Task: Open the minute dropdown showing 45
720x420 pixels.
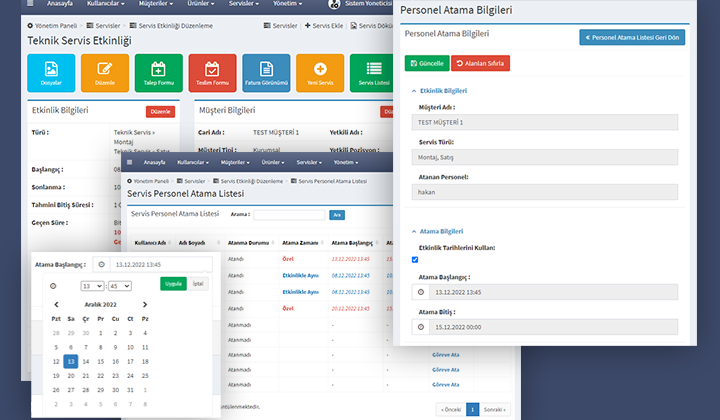Action: pyautogui.click(x=120, y=286)
